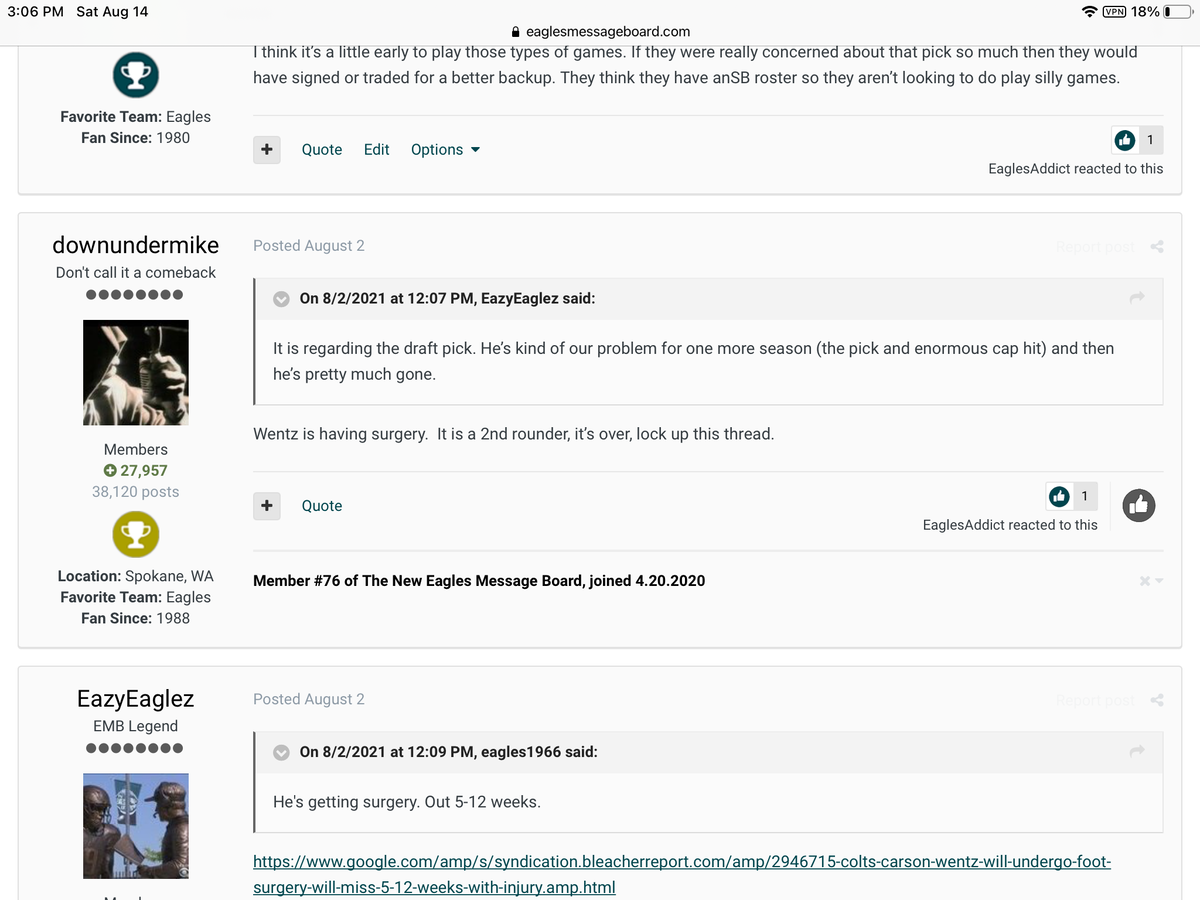Viewport: 1200px width, 900px height.
Task: Toggle multiquote plus on the top post
Action: pyautogui.click(x=266, y=150)
